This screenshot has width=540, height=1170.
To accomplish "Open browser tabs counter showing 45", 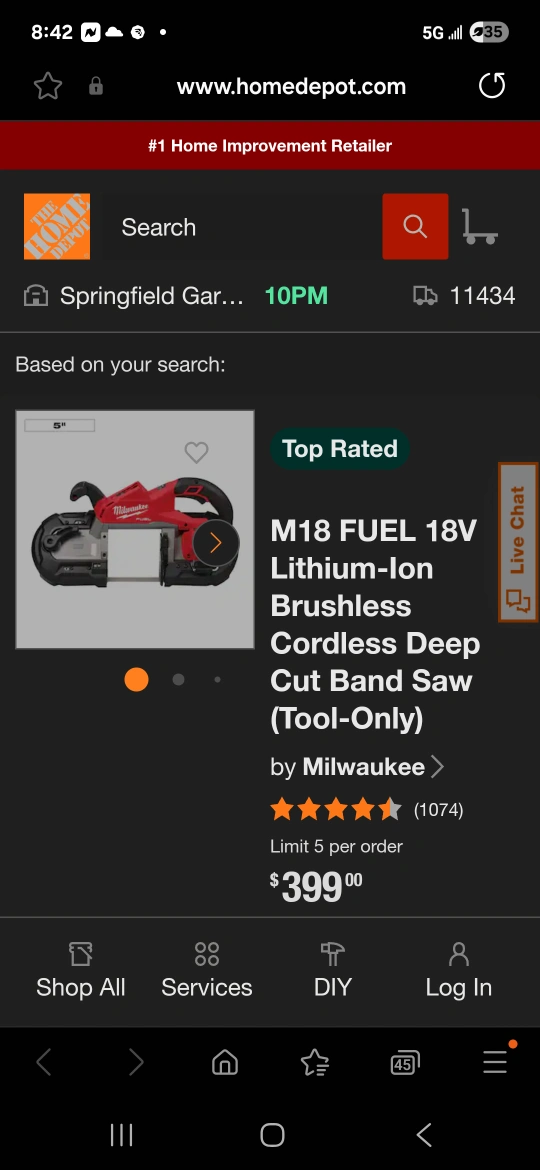I will click(x=404, y=1062).
